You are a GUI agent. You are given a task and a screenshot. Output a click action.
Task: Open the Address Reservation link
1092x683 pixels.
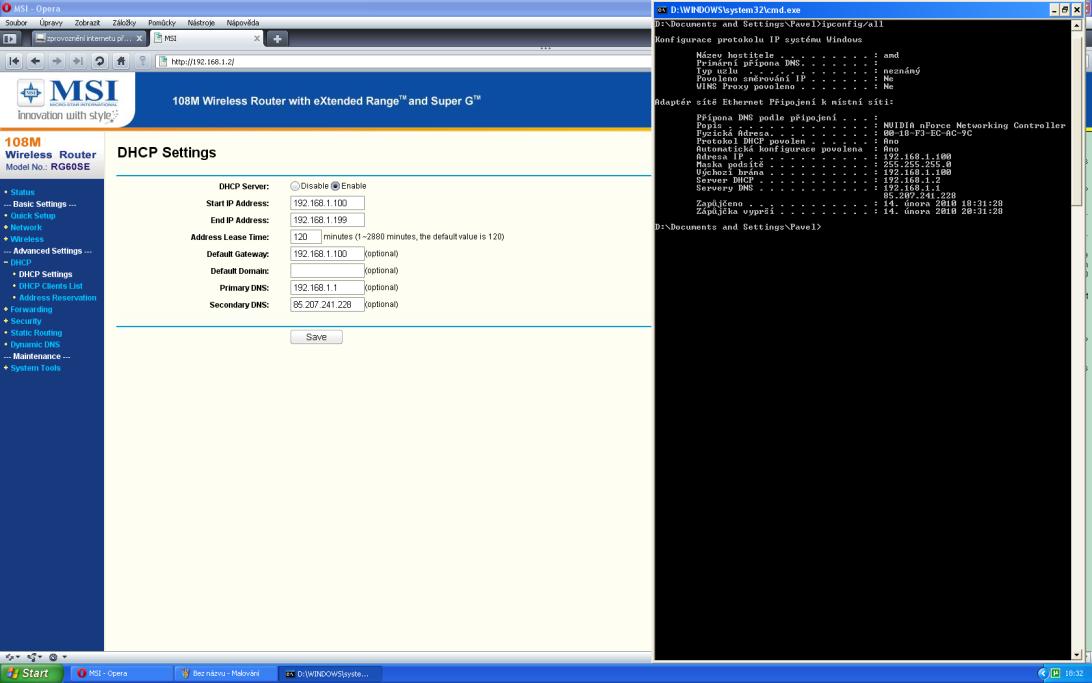[57, 298]
